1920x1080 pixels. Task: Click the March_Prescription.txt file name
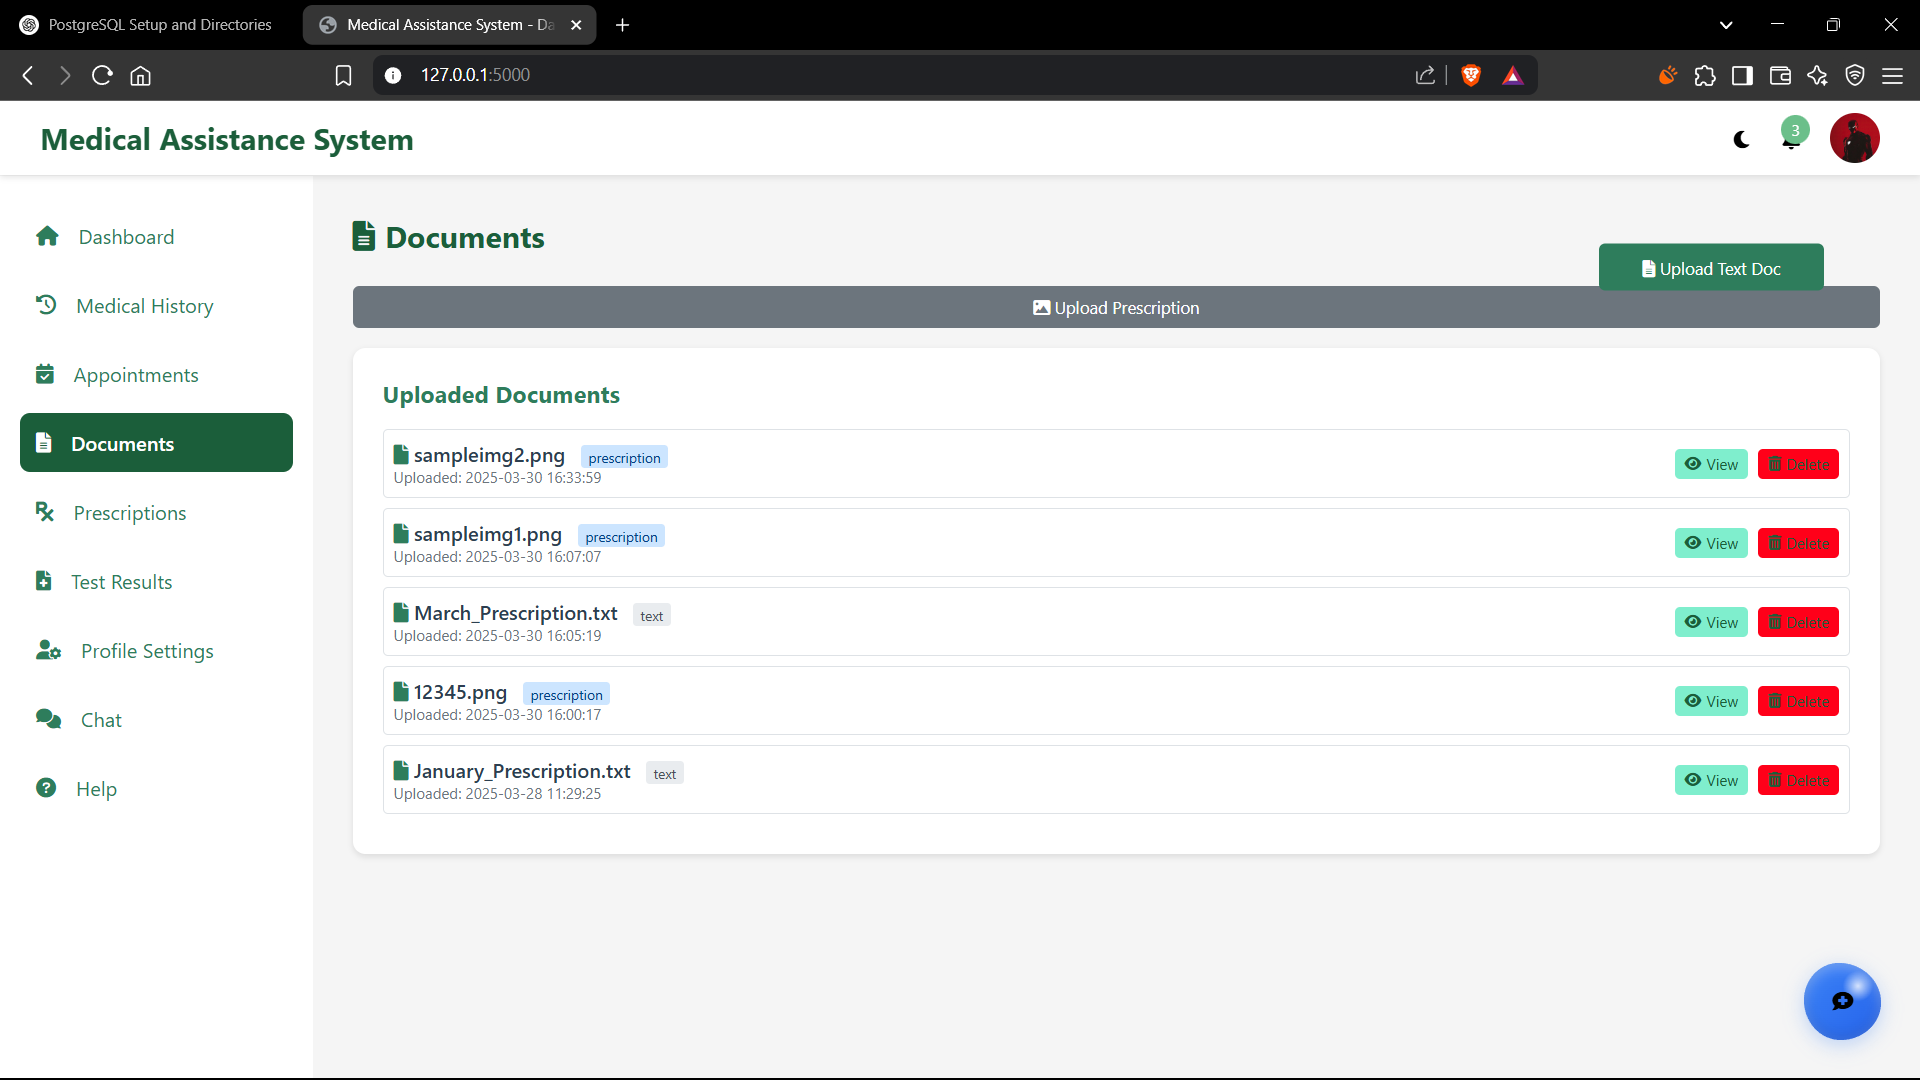[515, 613]
